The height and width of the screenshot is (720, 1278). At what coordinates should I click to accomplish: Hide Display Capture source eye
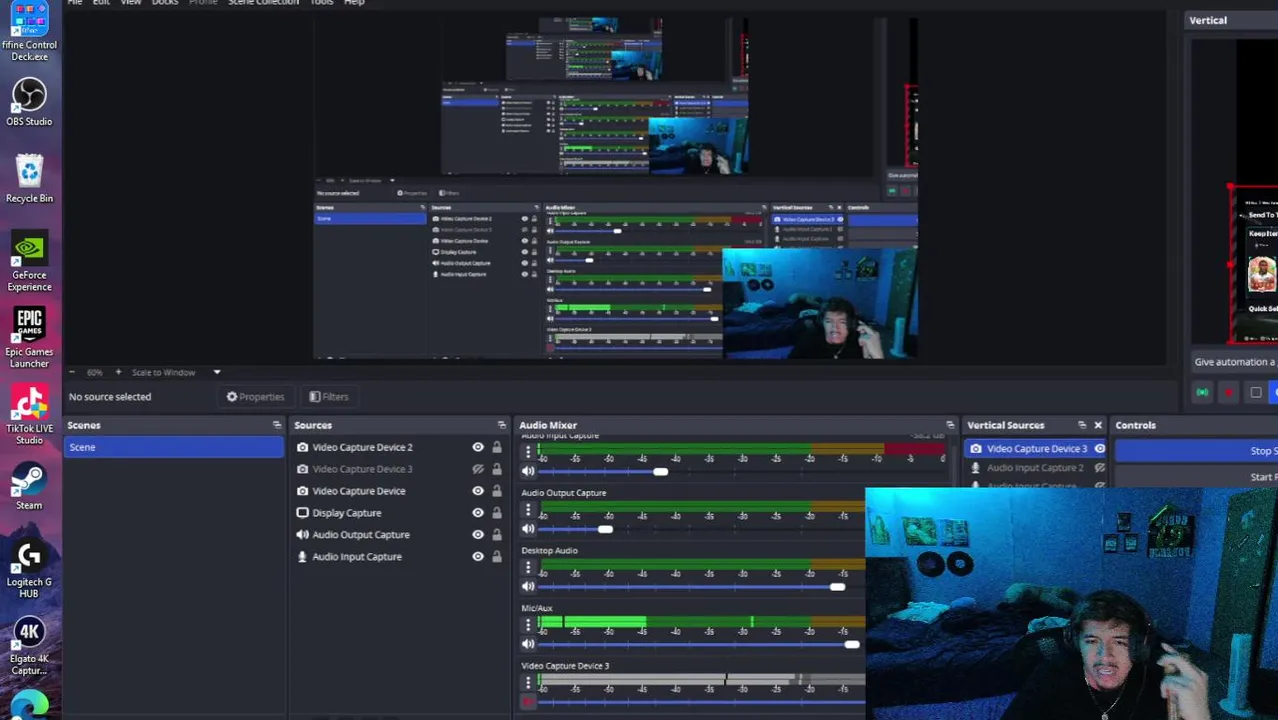coord(478,513)
